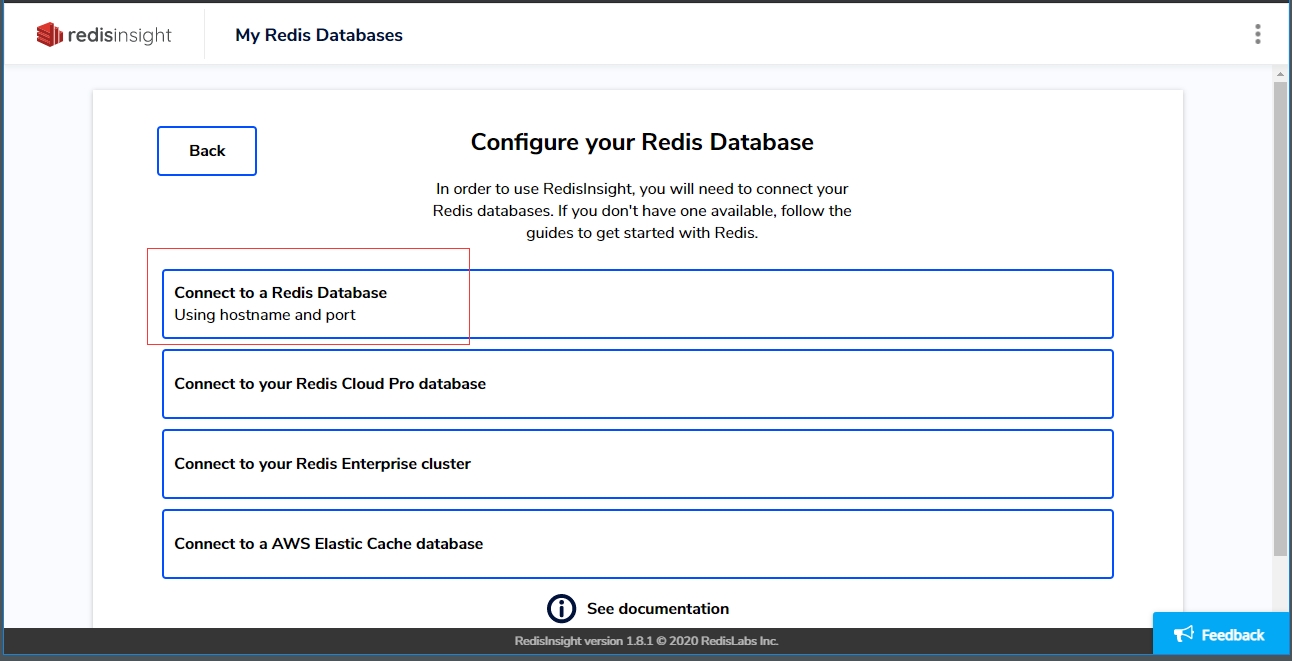Image resolution: width=1292 pixels, height=661 pixels.
Task: Open the three-dot options menu
Action: tap(1257, 35)
